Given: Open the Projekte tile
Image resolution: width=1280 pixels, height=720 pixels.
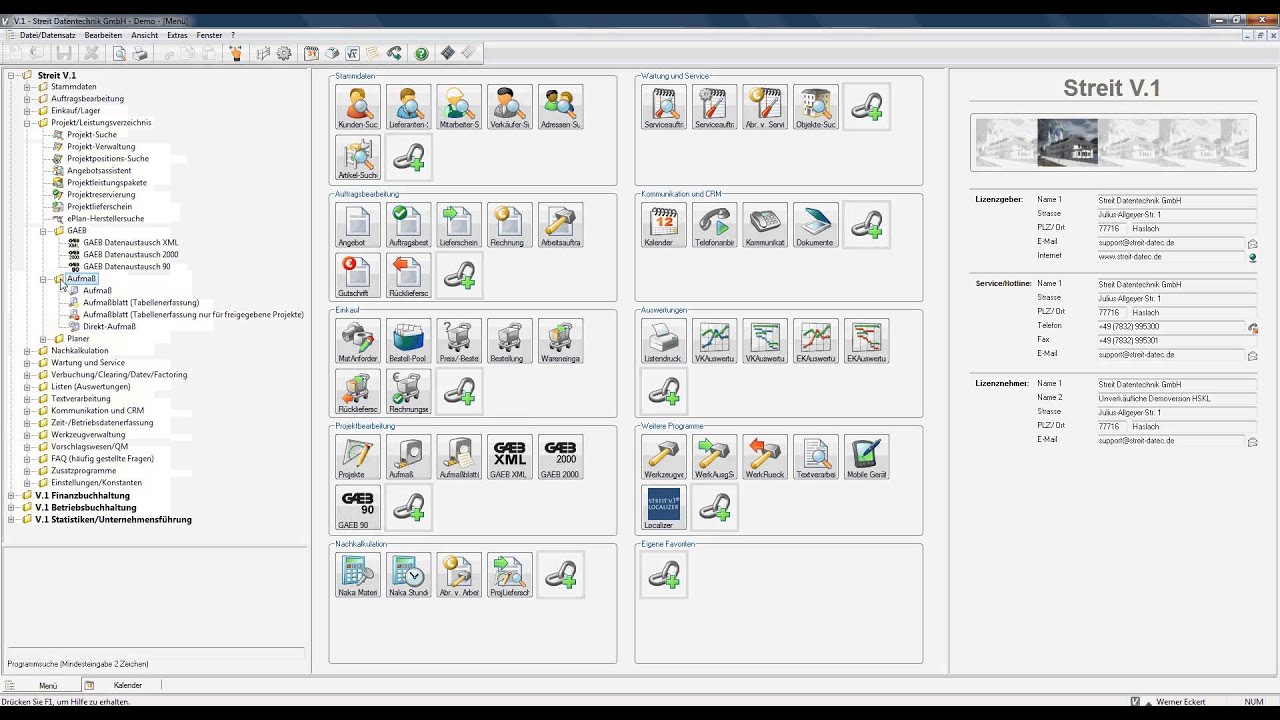Looking at the screenshot, I should coord(358,457).
